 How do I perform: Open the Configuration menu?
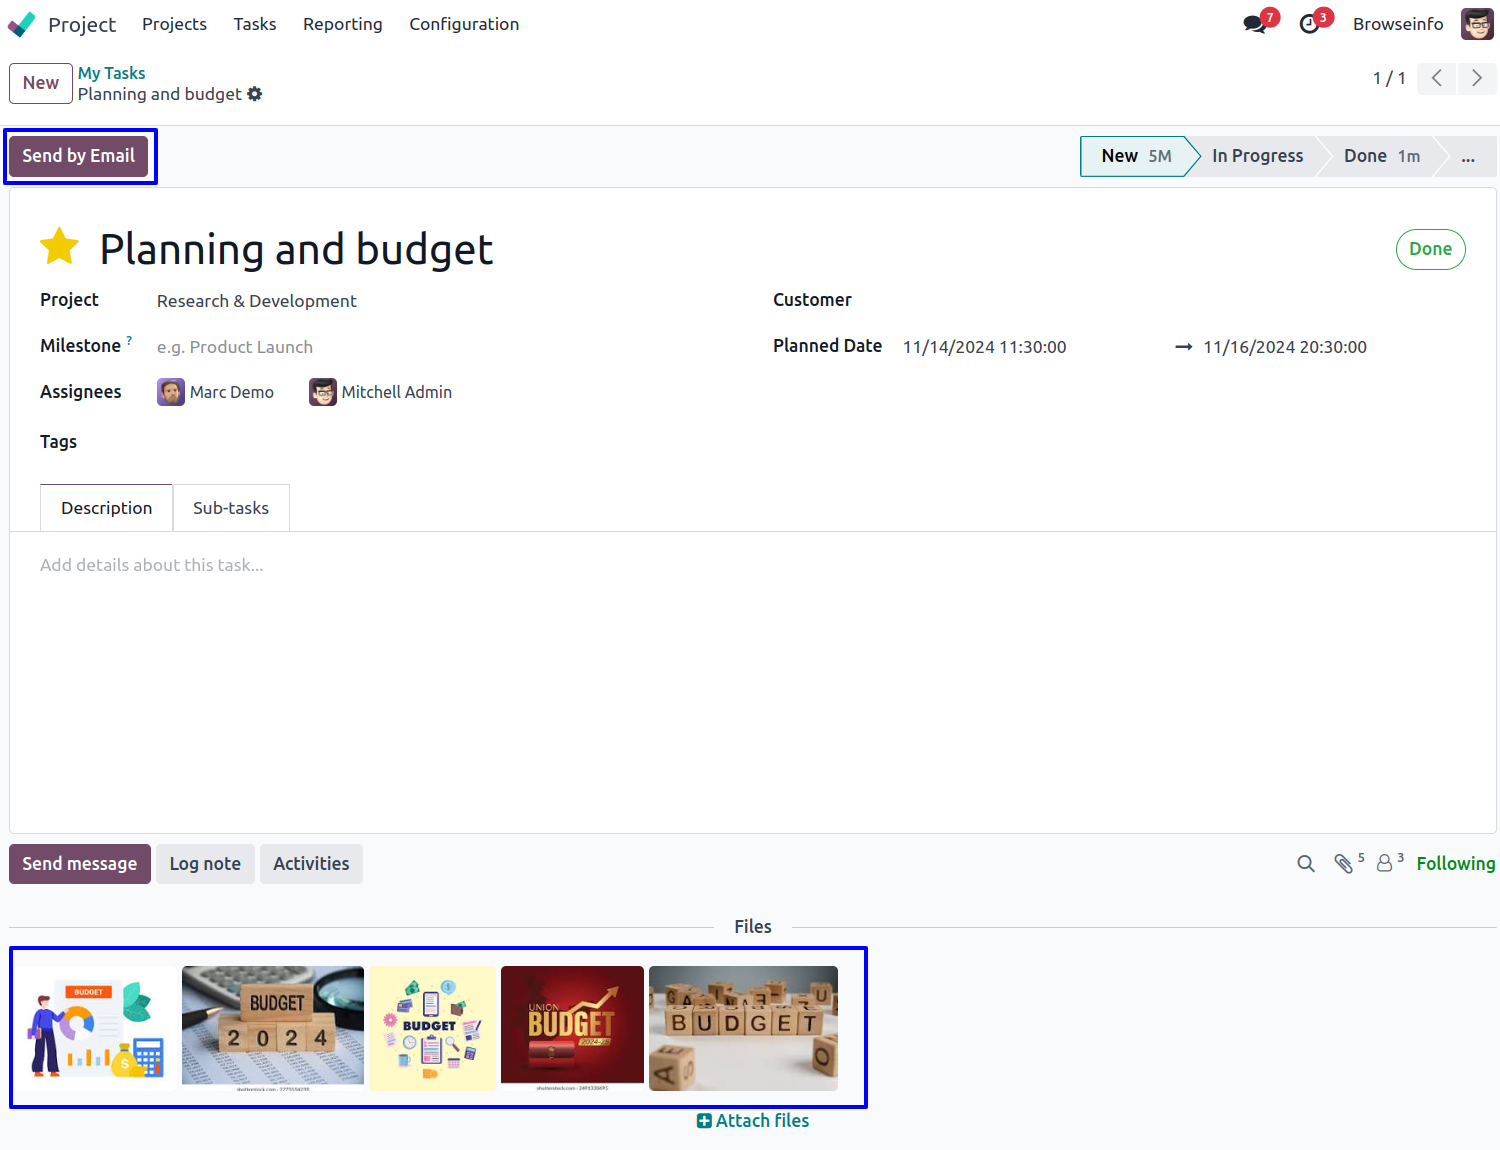[x=464, y=24]
